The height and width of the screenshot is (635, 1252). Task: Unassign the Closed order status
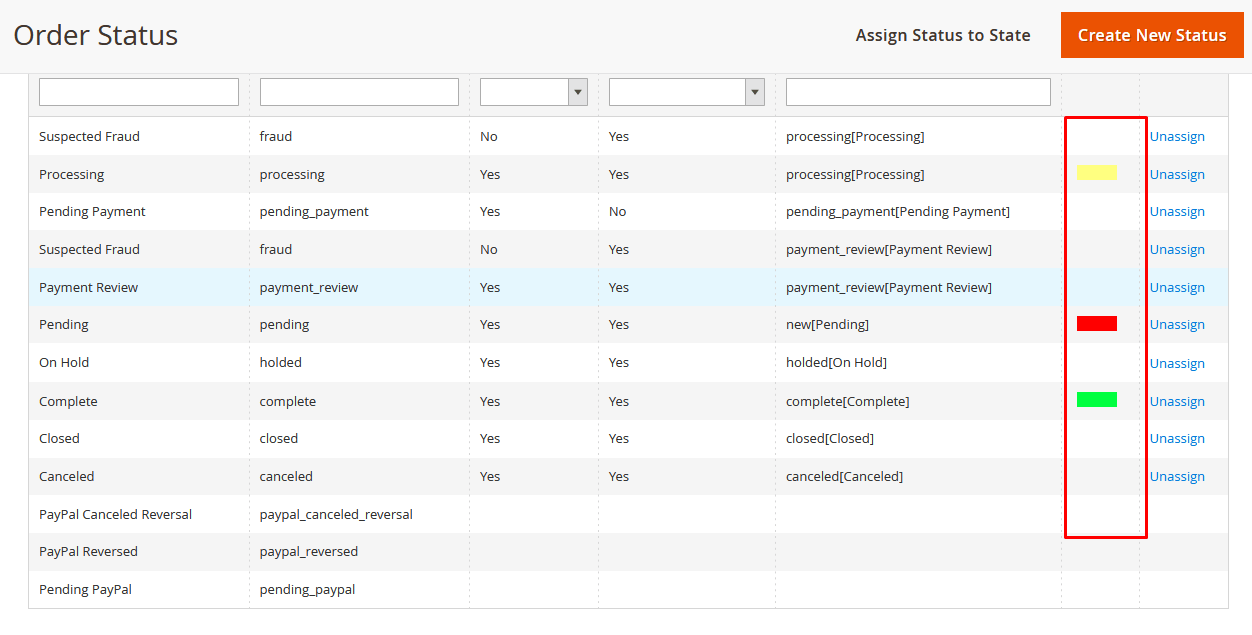(1177, 438)
